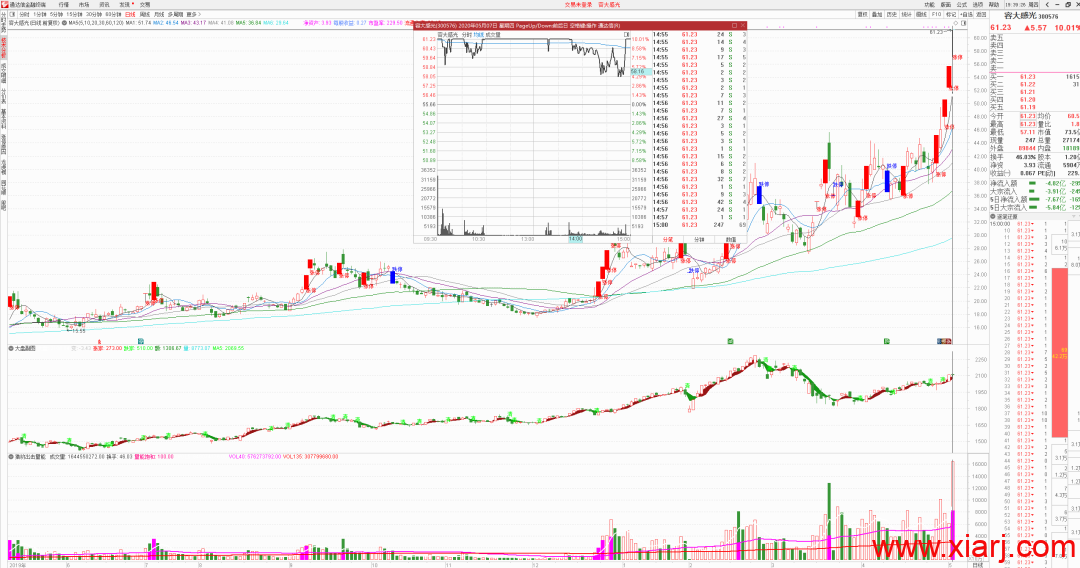Collapse the 大盘趋图 indicator panel
Viewport: 1080px width, 568px height.
click(x=10, y=348)
